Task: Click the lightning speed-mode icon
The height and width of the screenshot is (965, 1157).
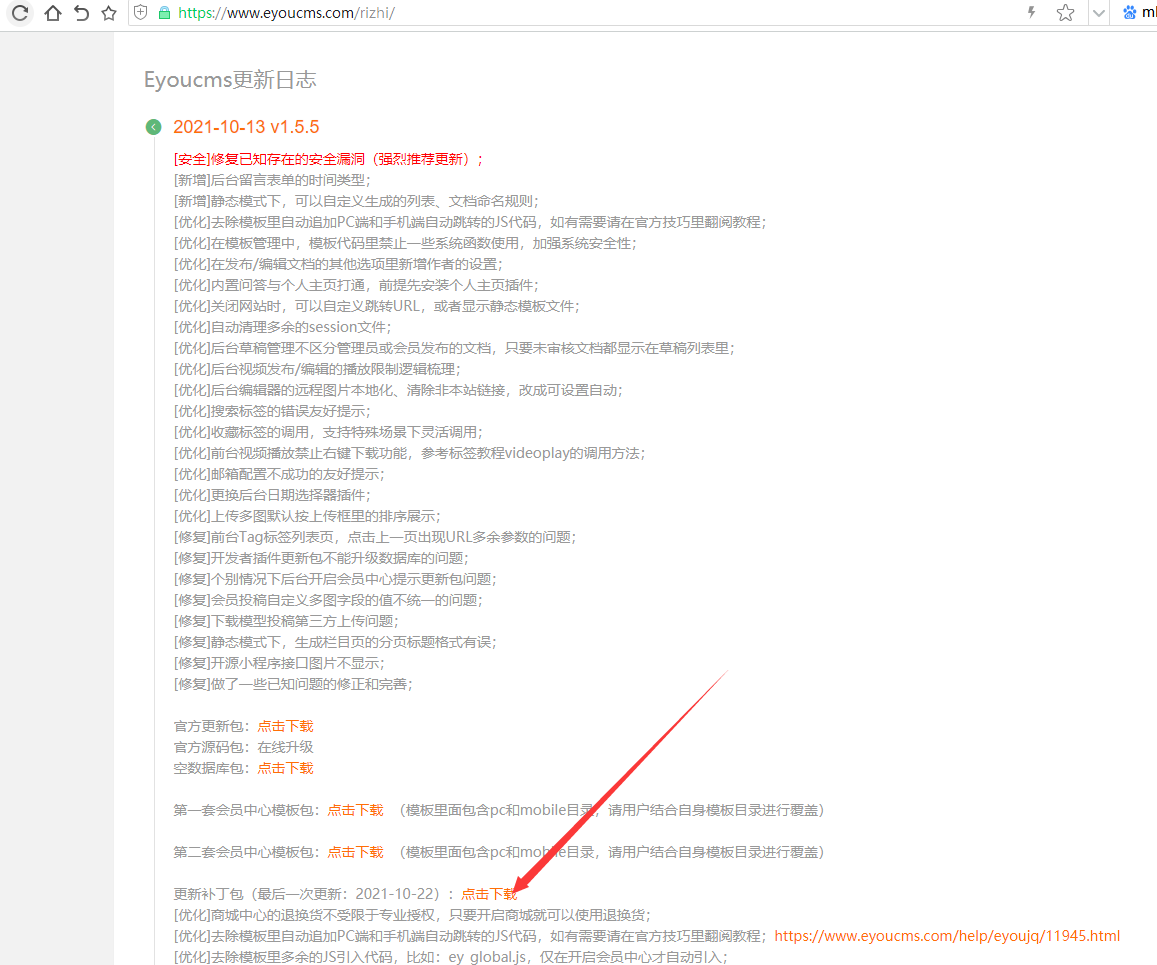Action: 1032,12
